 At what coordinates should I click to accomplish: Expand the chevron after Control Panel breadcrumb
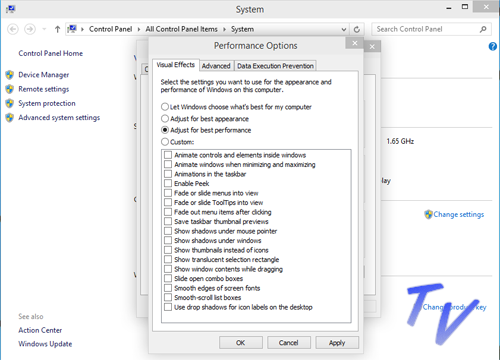pyautogui.click(x=139, y=29)
